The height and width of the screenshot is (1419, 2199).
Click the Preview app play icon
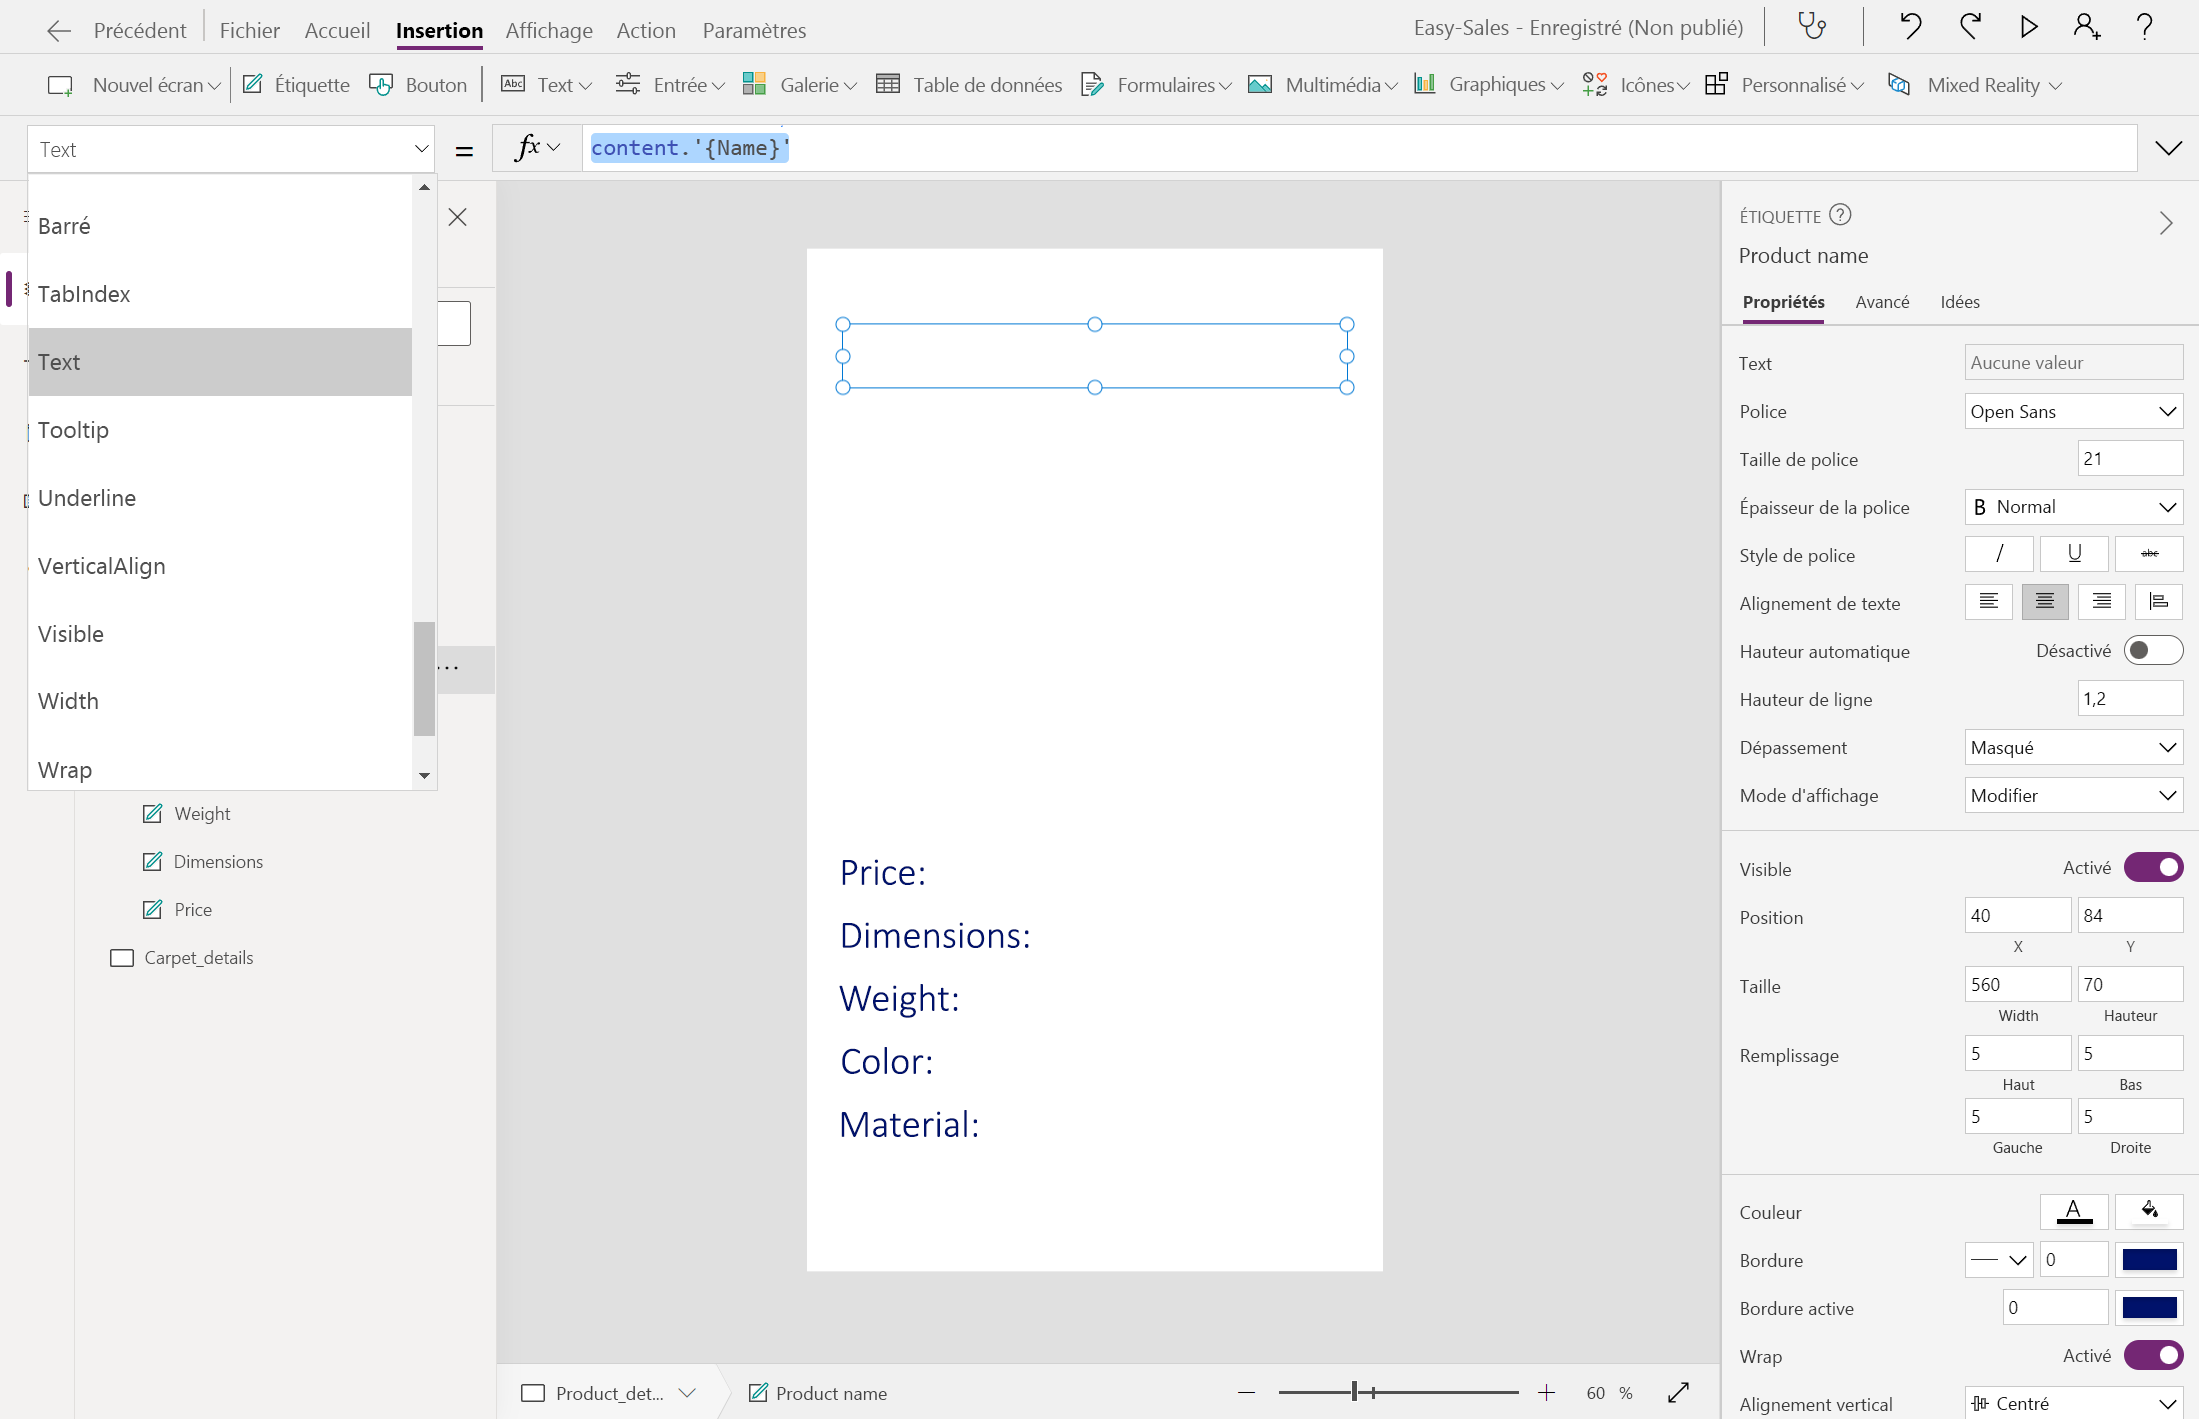pyautogui.click(x=2028, y=26)
